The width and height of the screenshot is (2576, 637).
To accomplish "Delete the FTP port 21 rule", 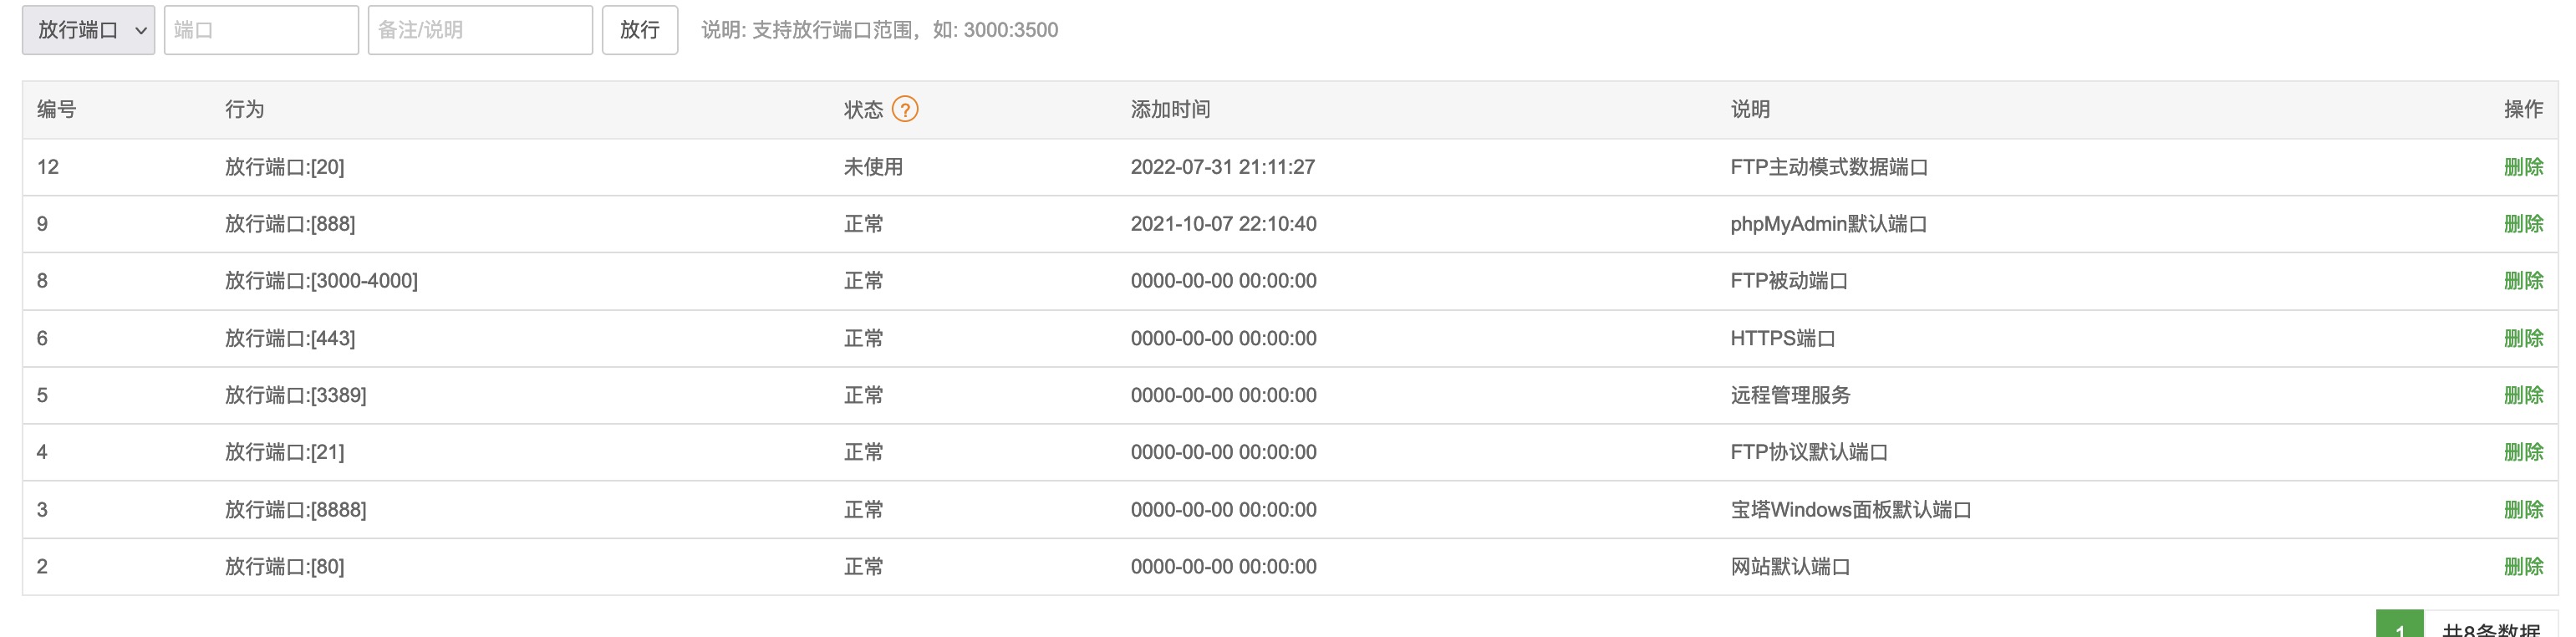I will tap(2523, 452).
